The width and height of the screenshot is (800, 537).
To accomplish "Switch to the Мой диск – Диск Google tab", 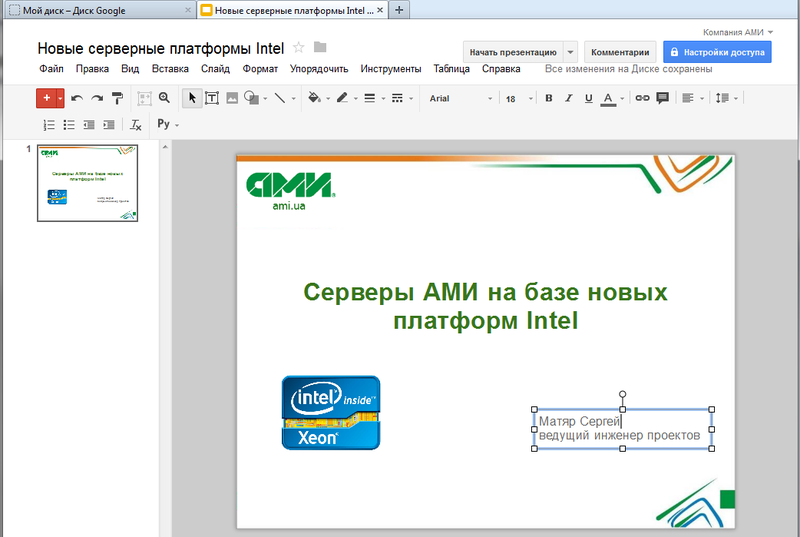I will (x=100, y=10).
